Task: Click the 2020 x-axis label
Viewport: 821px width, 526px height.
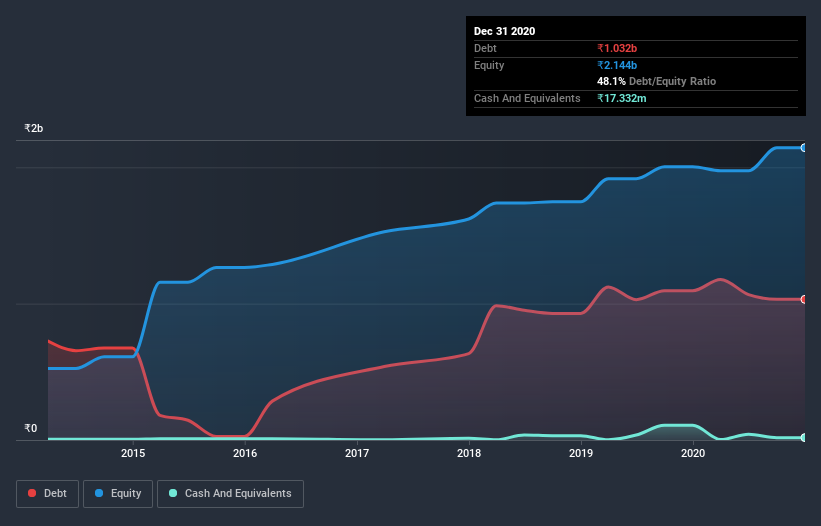Action: pos(693,453)
